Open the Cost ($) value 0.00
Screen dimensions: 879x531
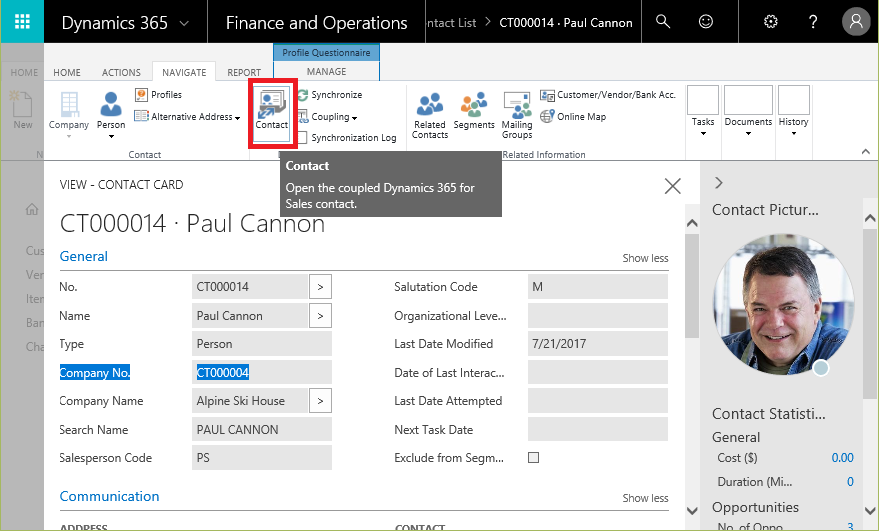842,458
